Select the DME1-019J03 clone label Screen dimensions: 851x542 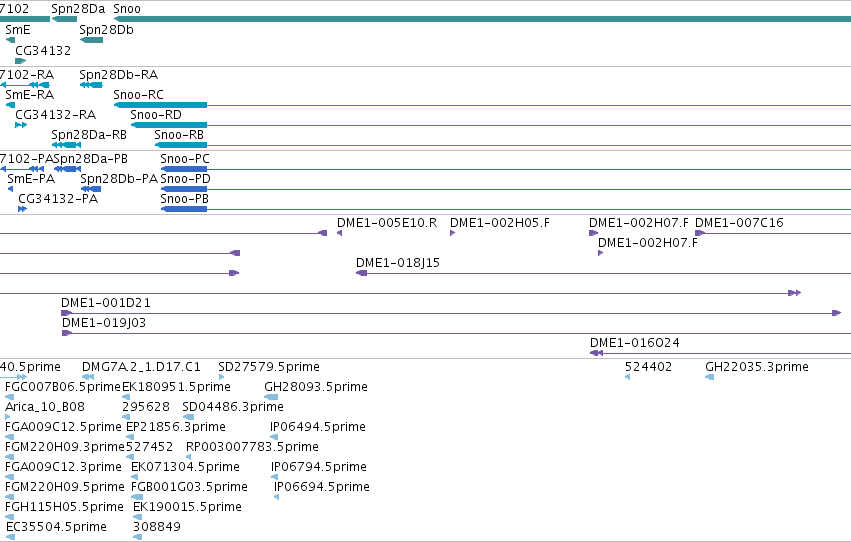104,322
